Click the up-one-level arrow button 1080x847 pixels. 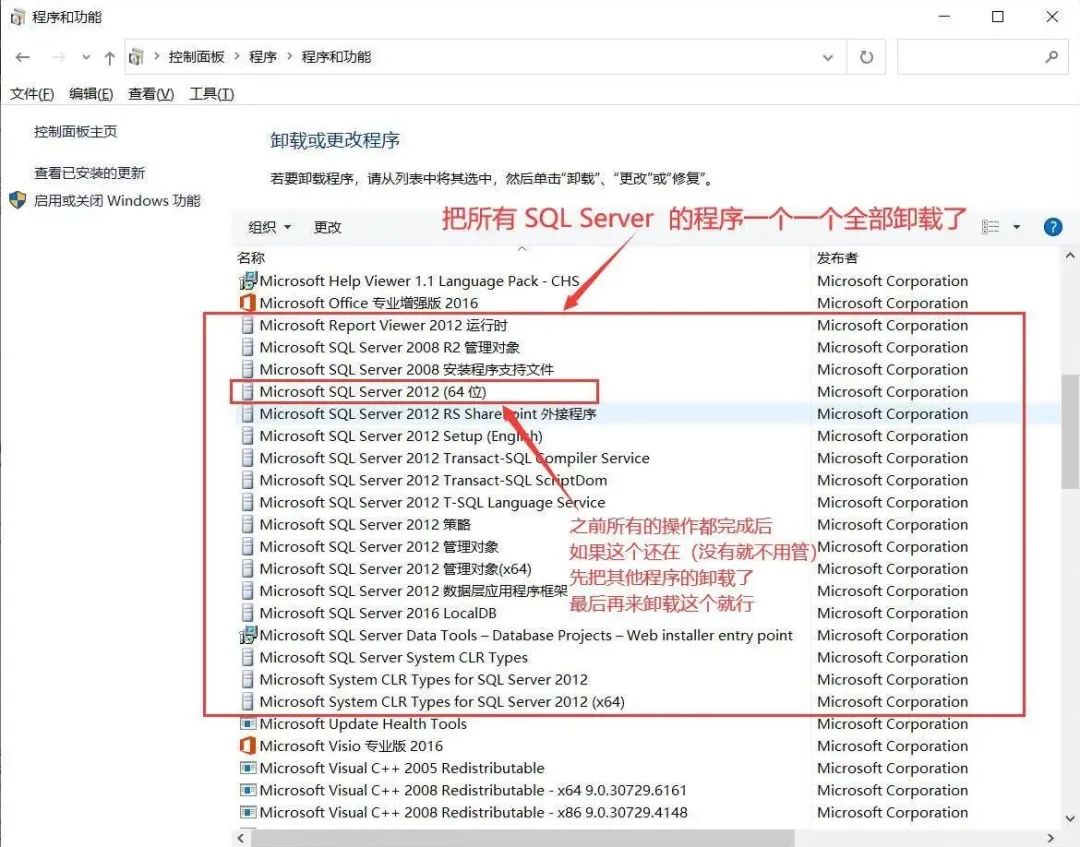(109, 58)
